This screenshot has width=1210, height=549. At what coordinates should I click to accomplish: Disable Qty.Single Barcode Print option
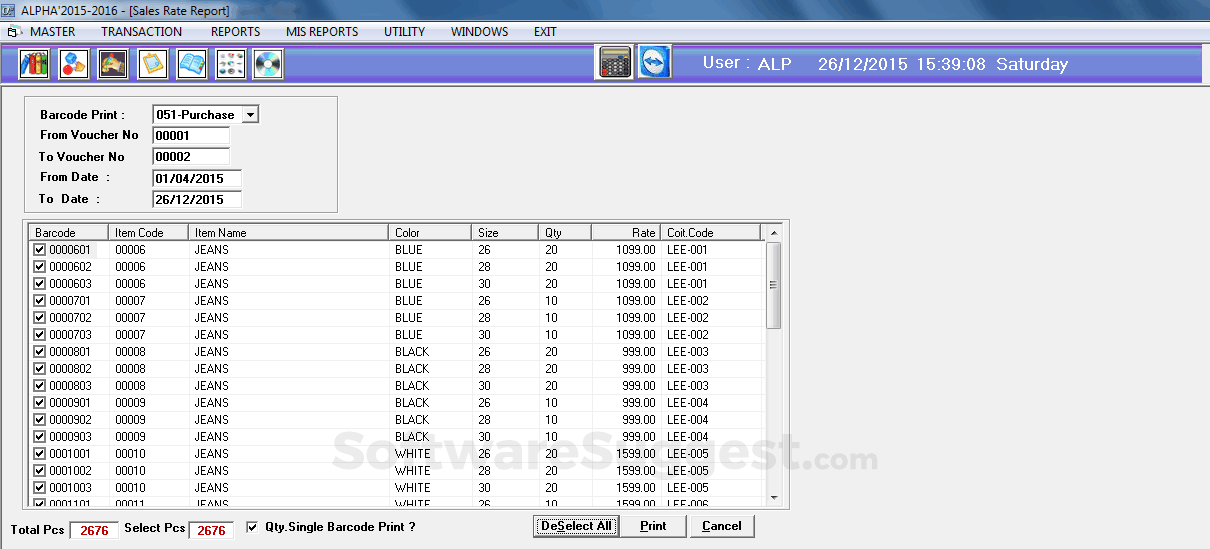click(252, 526)
